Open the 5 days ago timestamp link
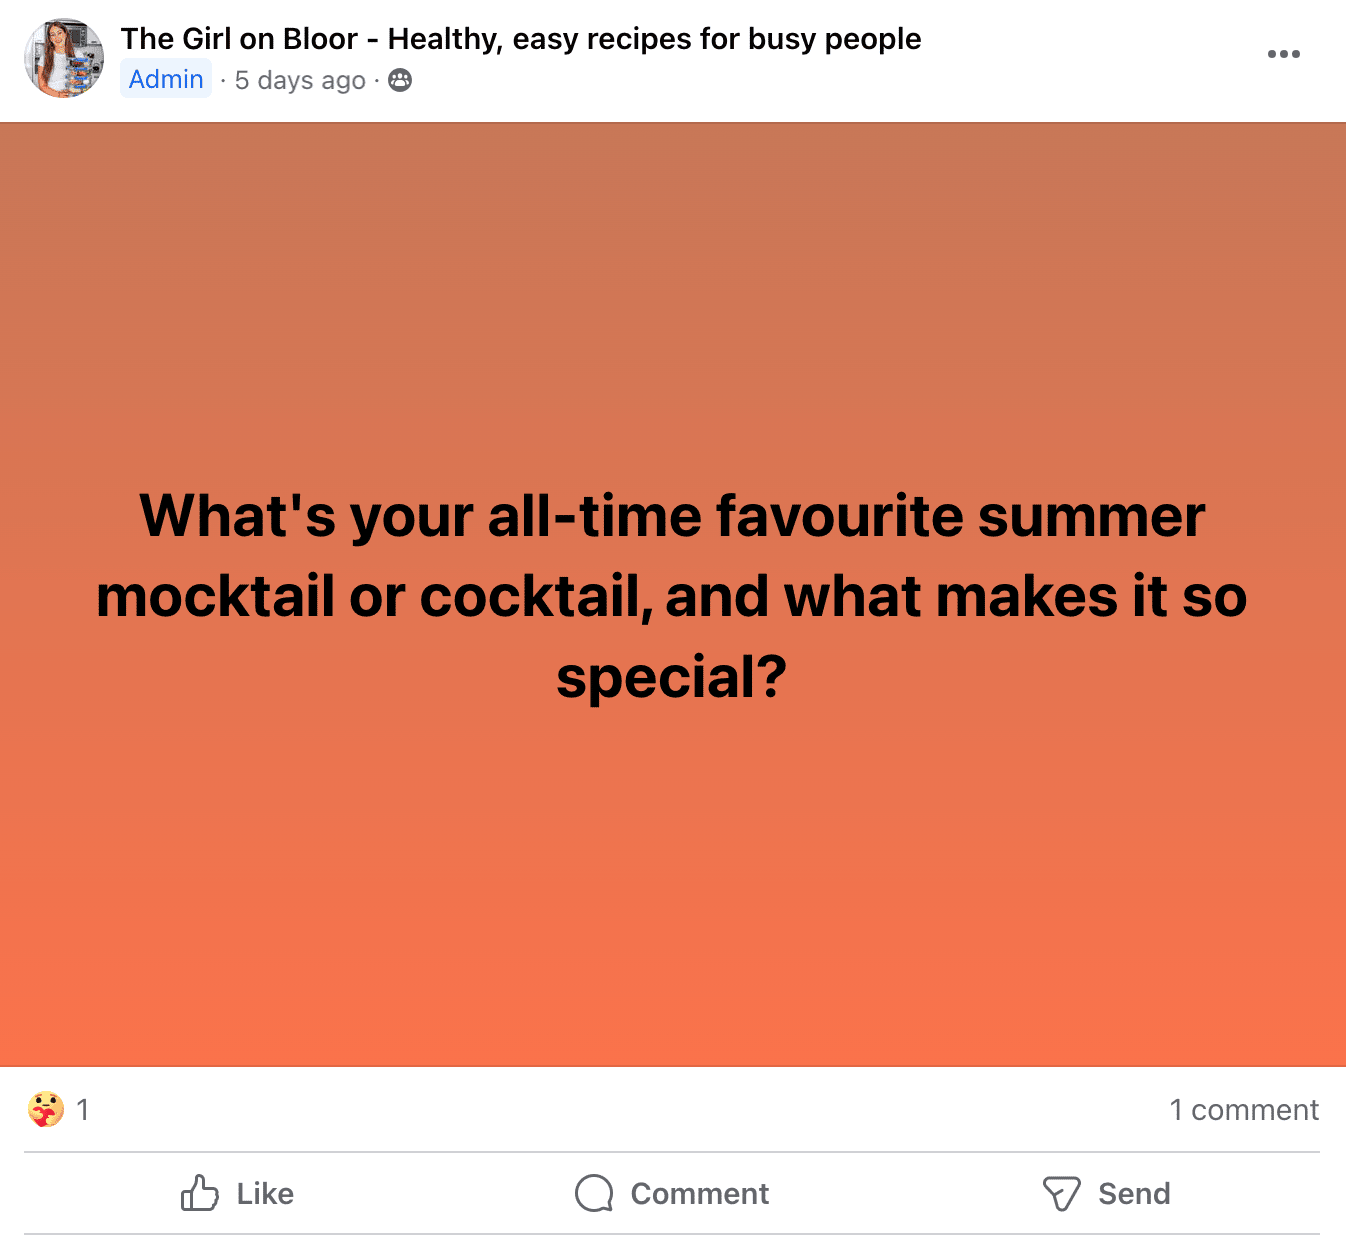 (300, 80)
